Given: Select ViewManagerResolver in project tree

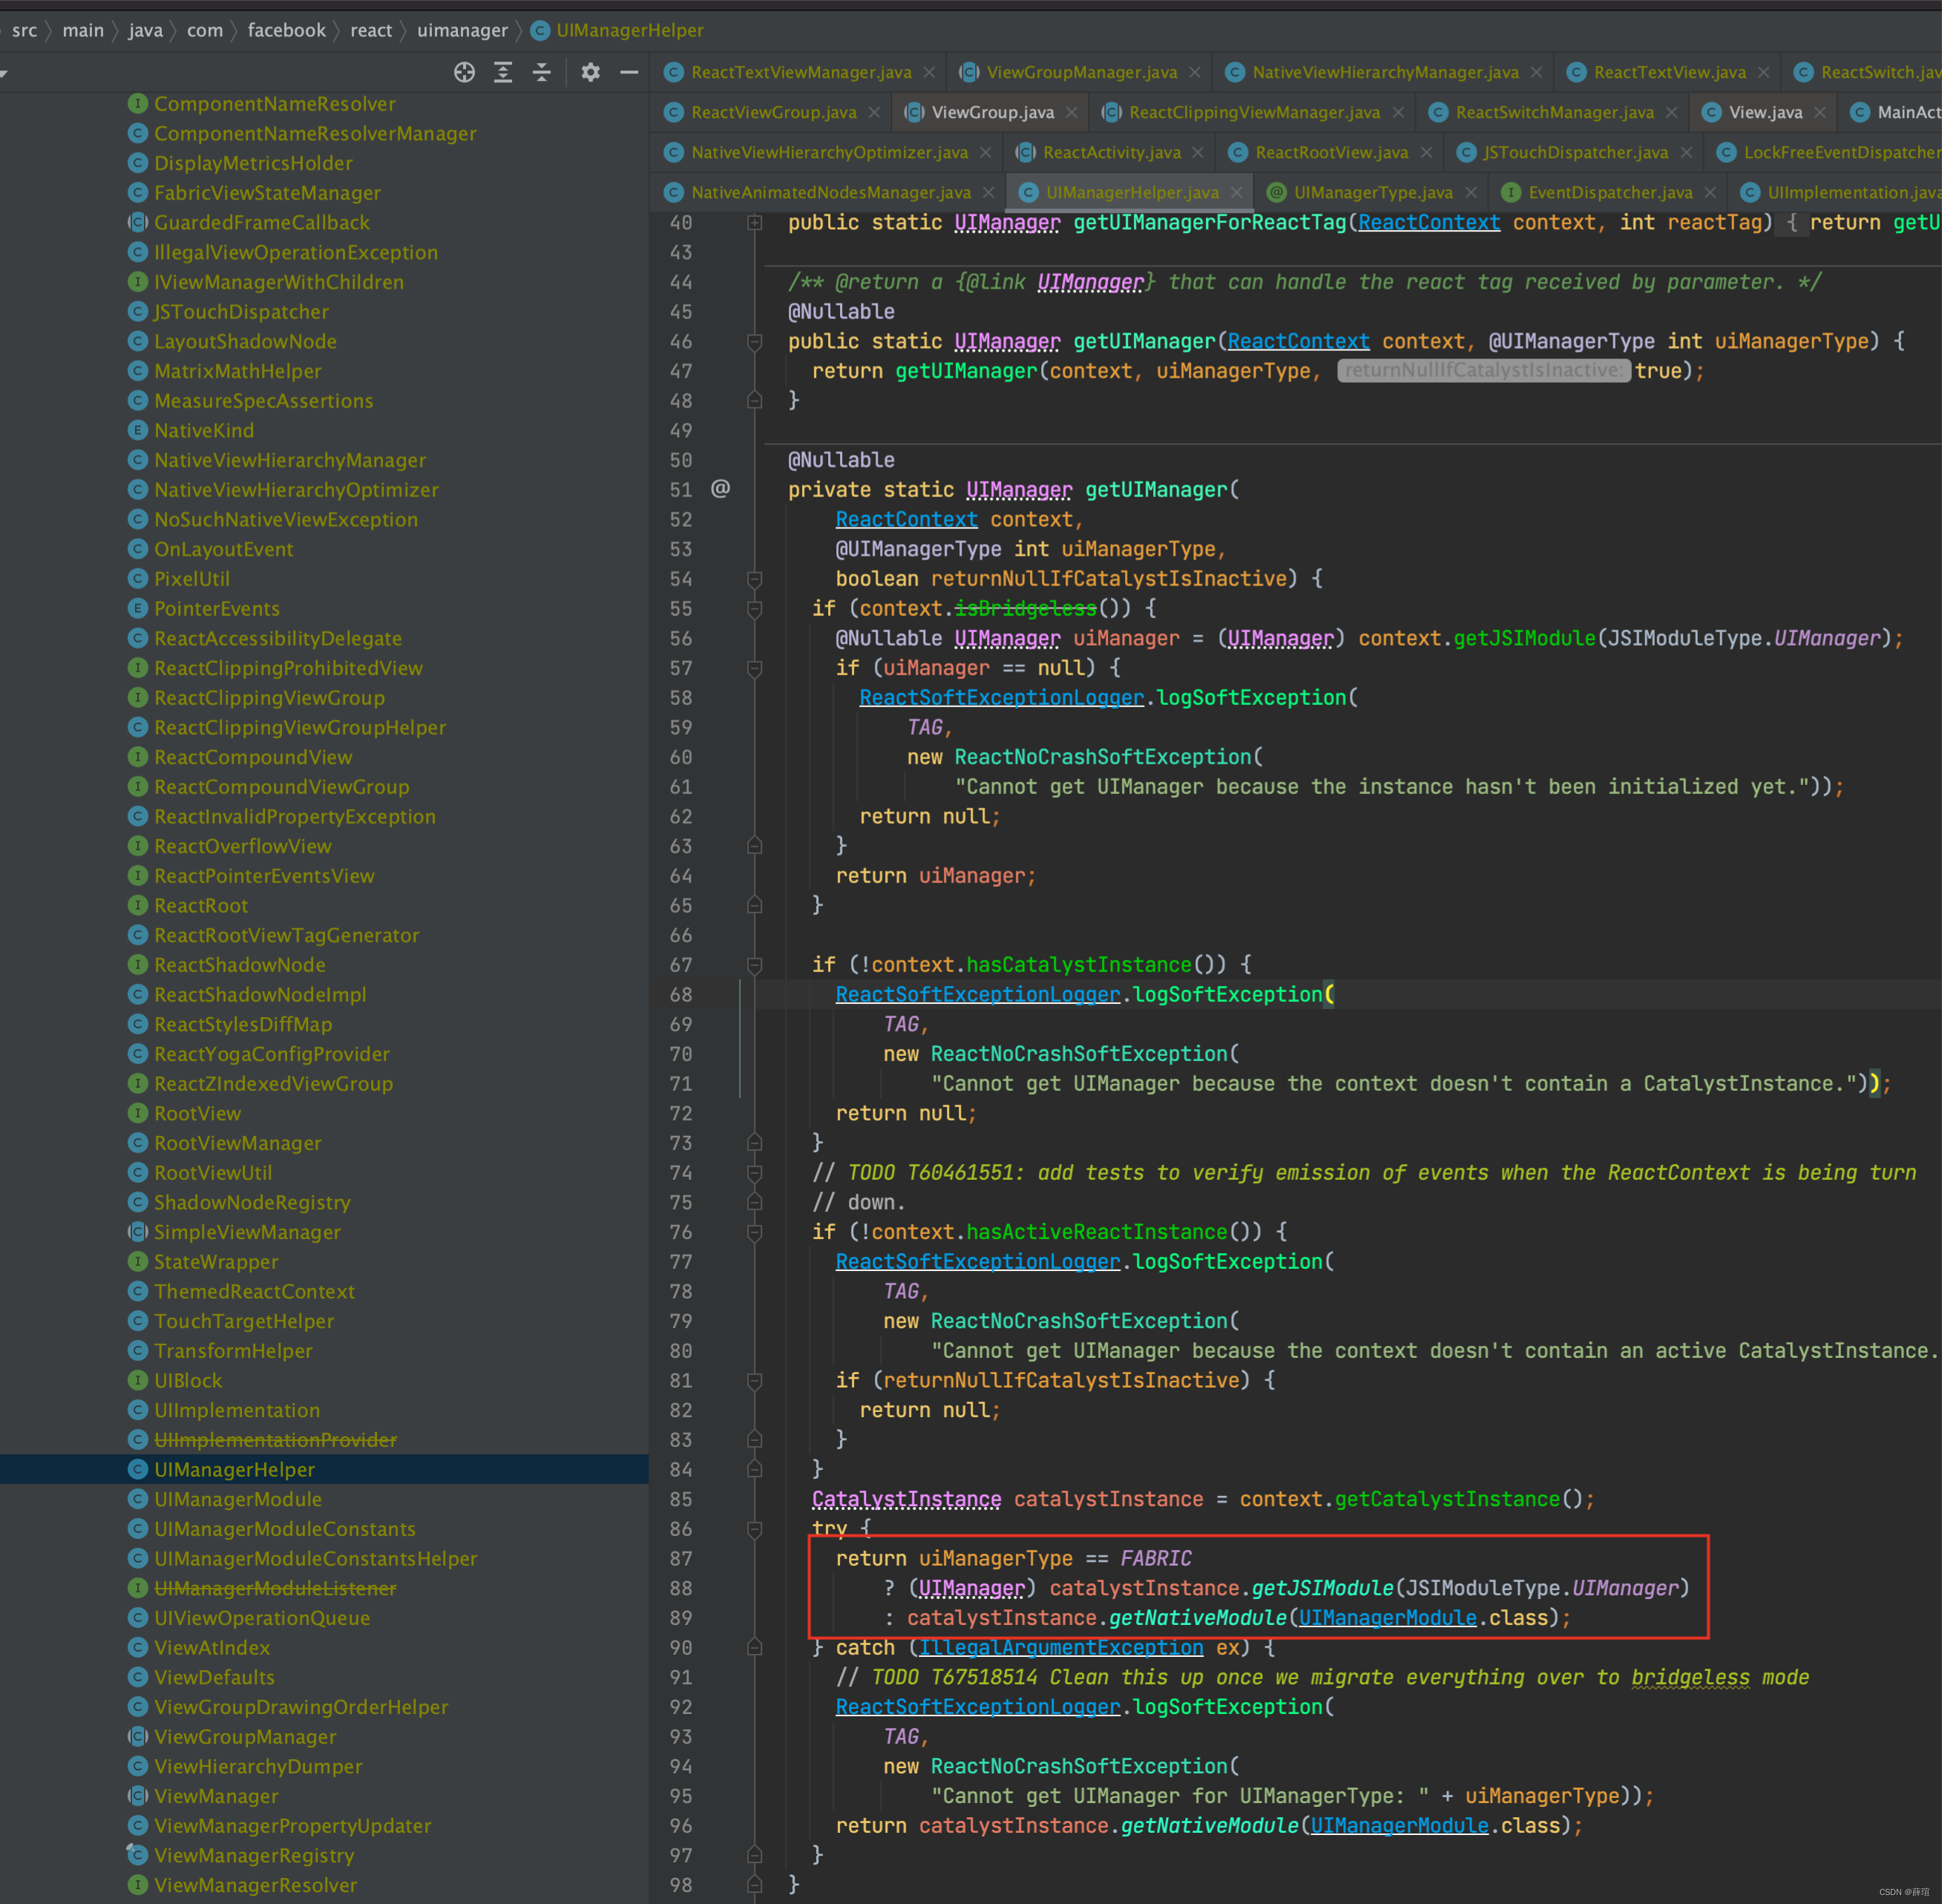Looking at the screenshot, I should (x=255, y=1885).
